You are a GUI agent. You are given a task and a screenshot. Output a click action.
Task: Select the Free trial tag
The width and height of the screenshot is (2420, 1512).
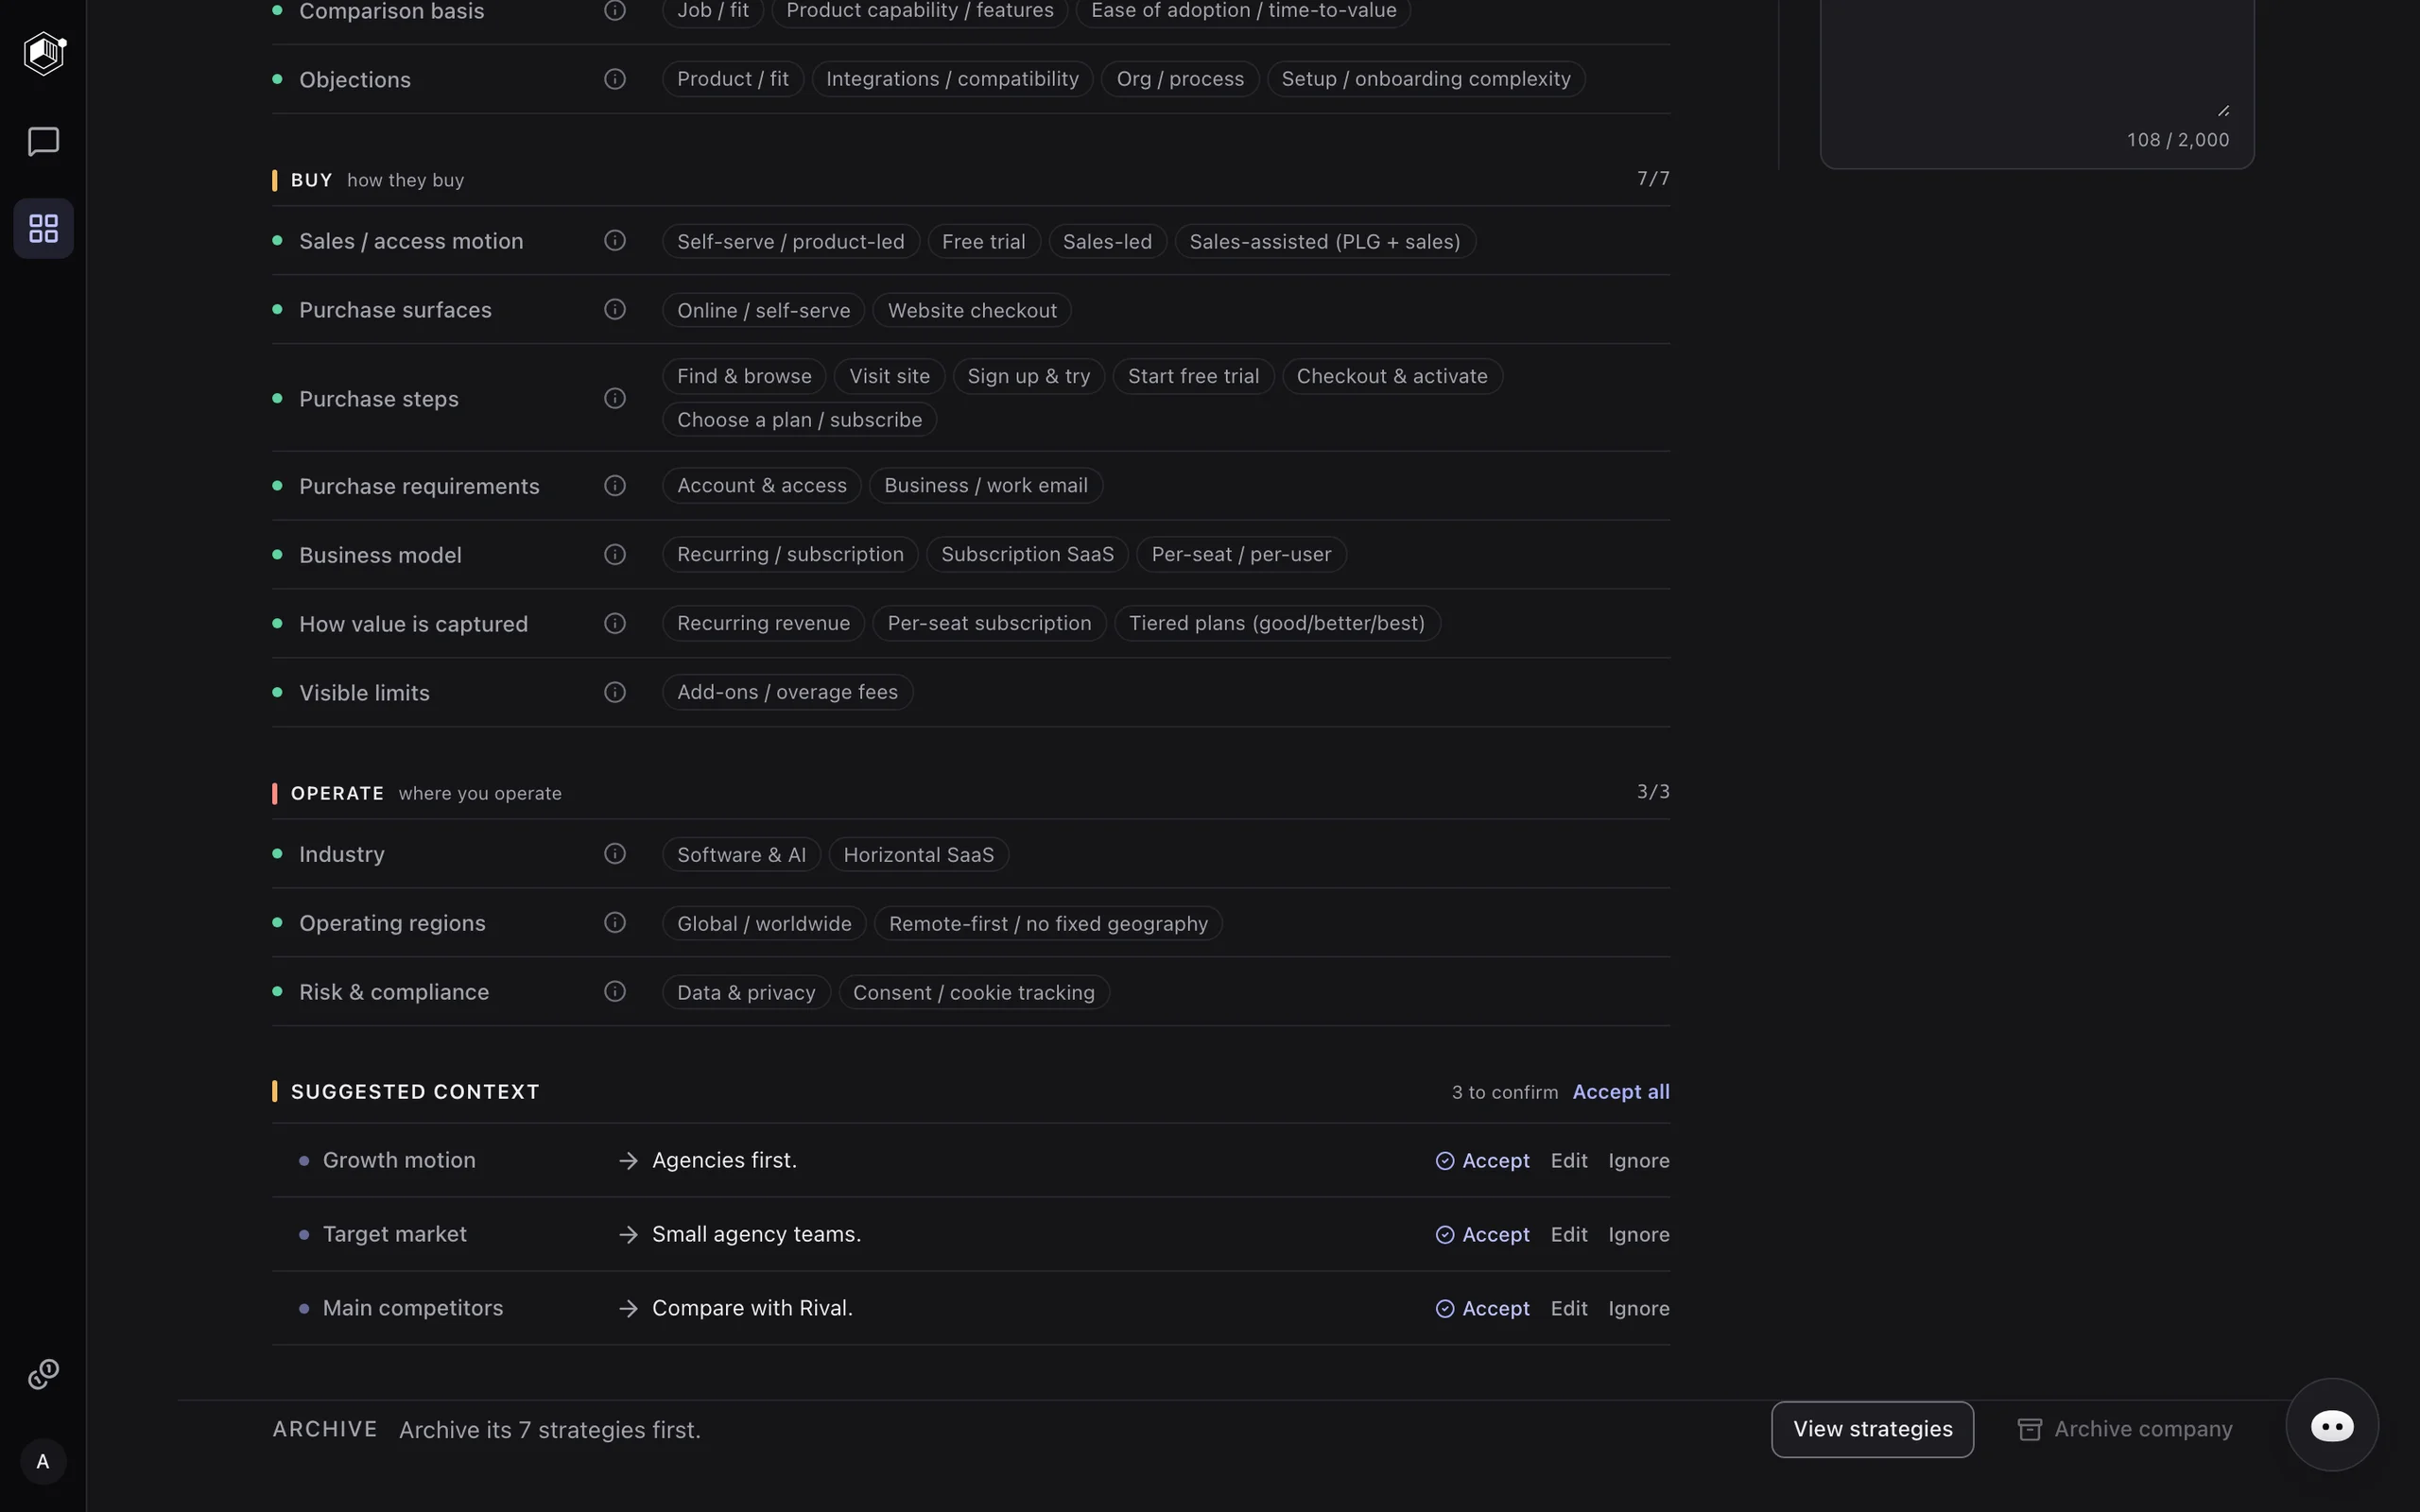tap(983, 242)
